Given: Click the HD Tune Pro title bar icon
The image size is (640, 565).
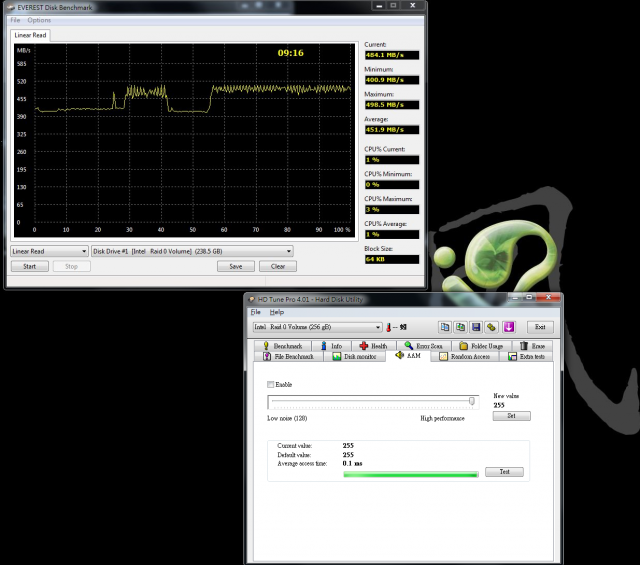Looking at the screenshot, I should (252, 299).
